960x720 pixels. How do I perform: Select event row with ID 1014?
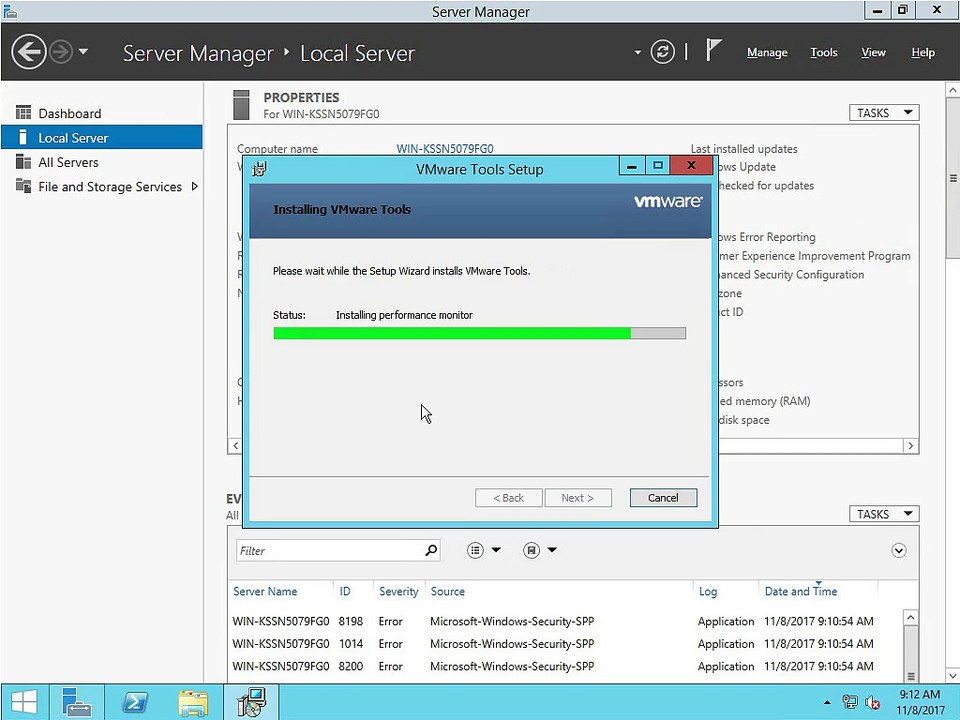566,644
